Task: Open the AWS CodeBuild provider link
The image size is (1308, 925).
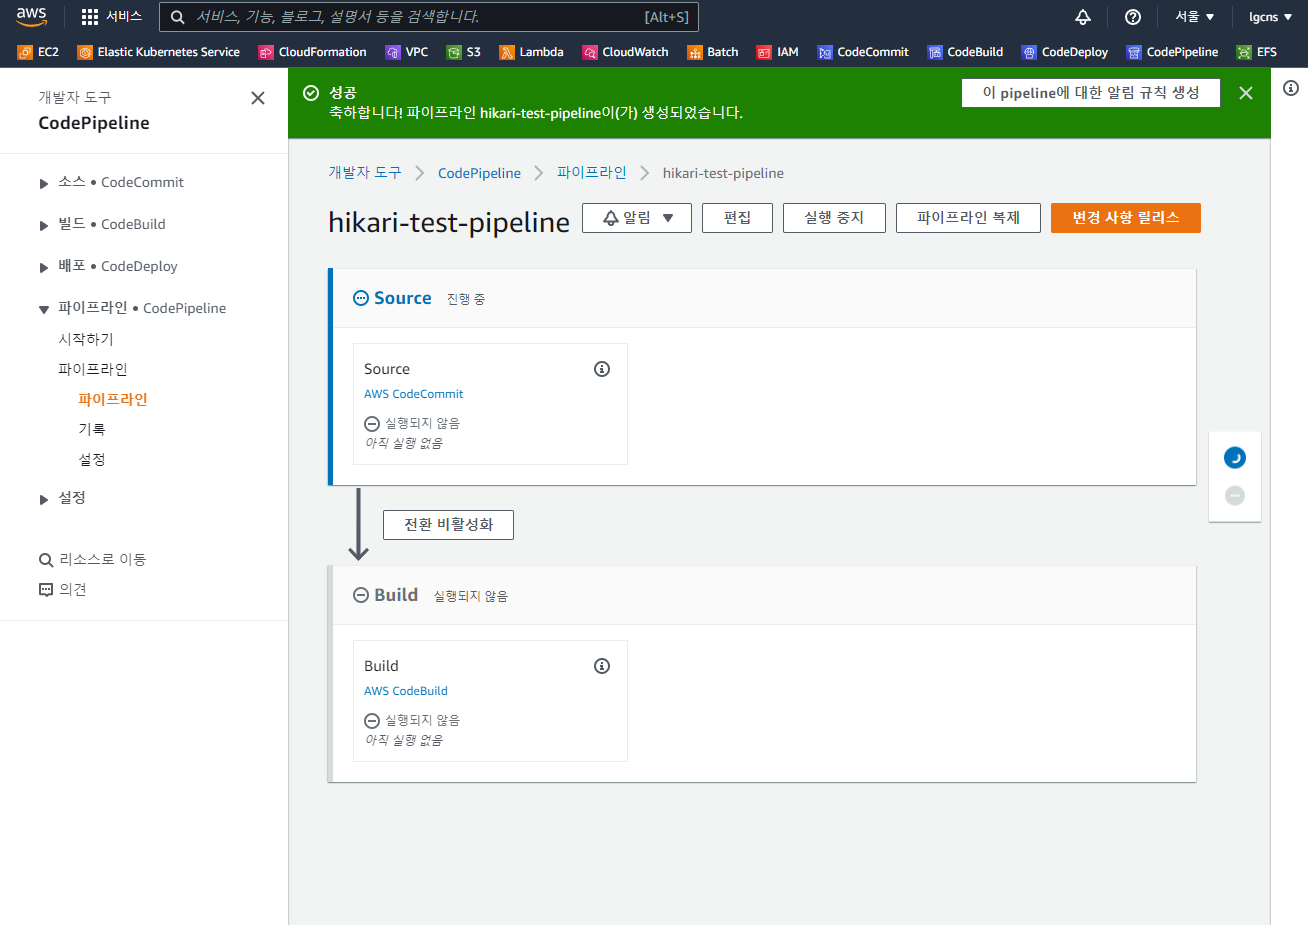Action: [406, 691]
